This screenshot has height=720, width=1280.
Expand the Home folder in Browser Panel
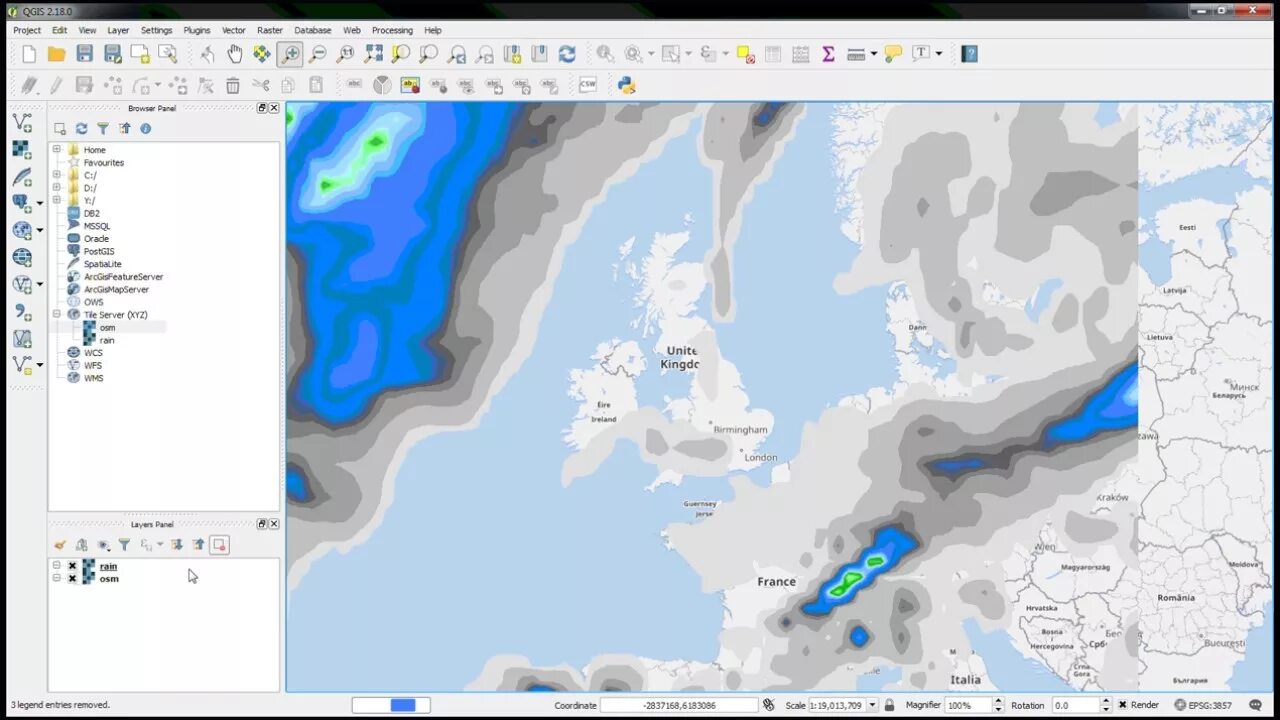(57, 150)
